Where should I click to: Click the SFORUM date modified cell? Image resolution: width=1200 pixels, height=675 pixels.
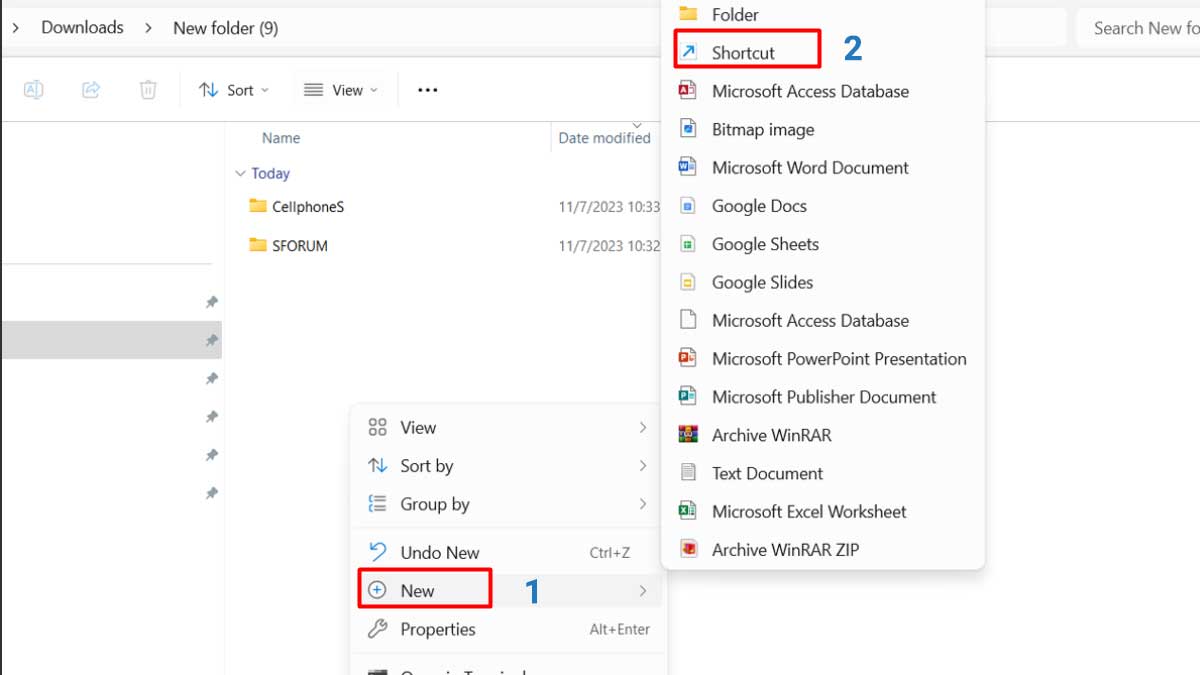(609, 245)
